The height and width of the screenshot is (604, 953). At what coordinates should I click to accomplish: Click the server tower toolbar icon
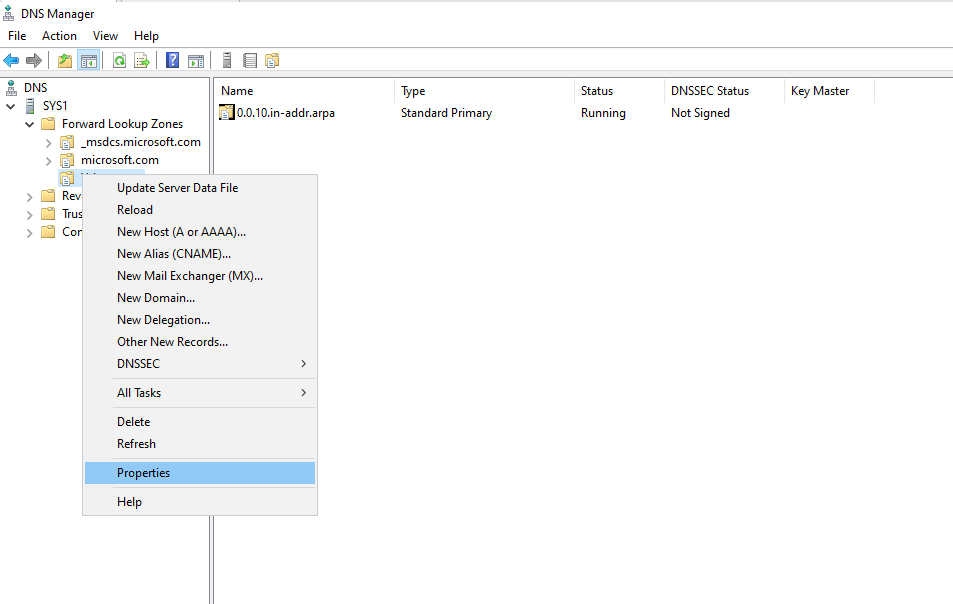(227, 61)
